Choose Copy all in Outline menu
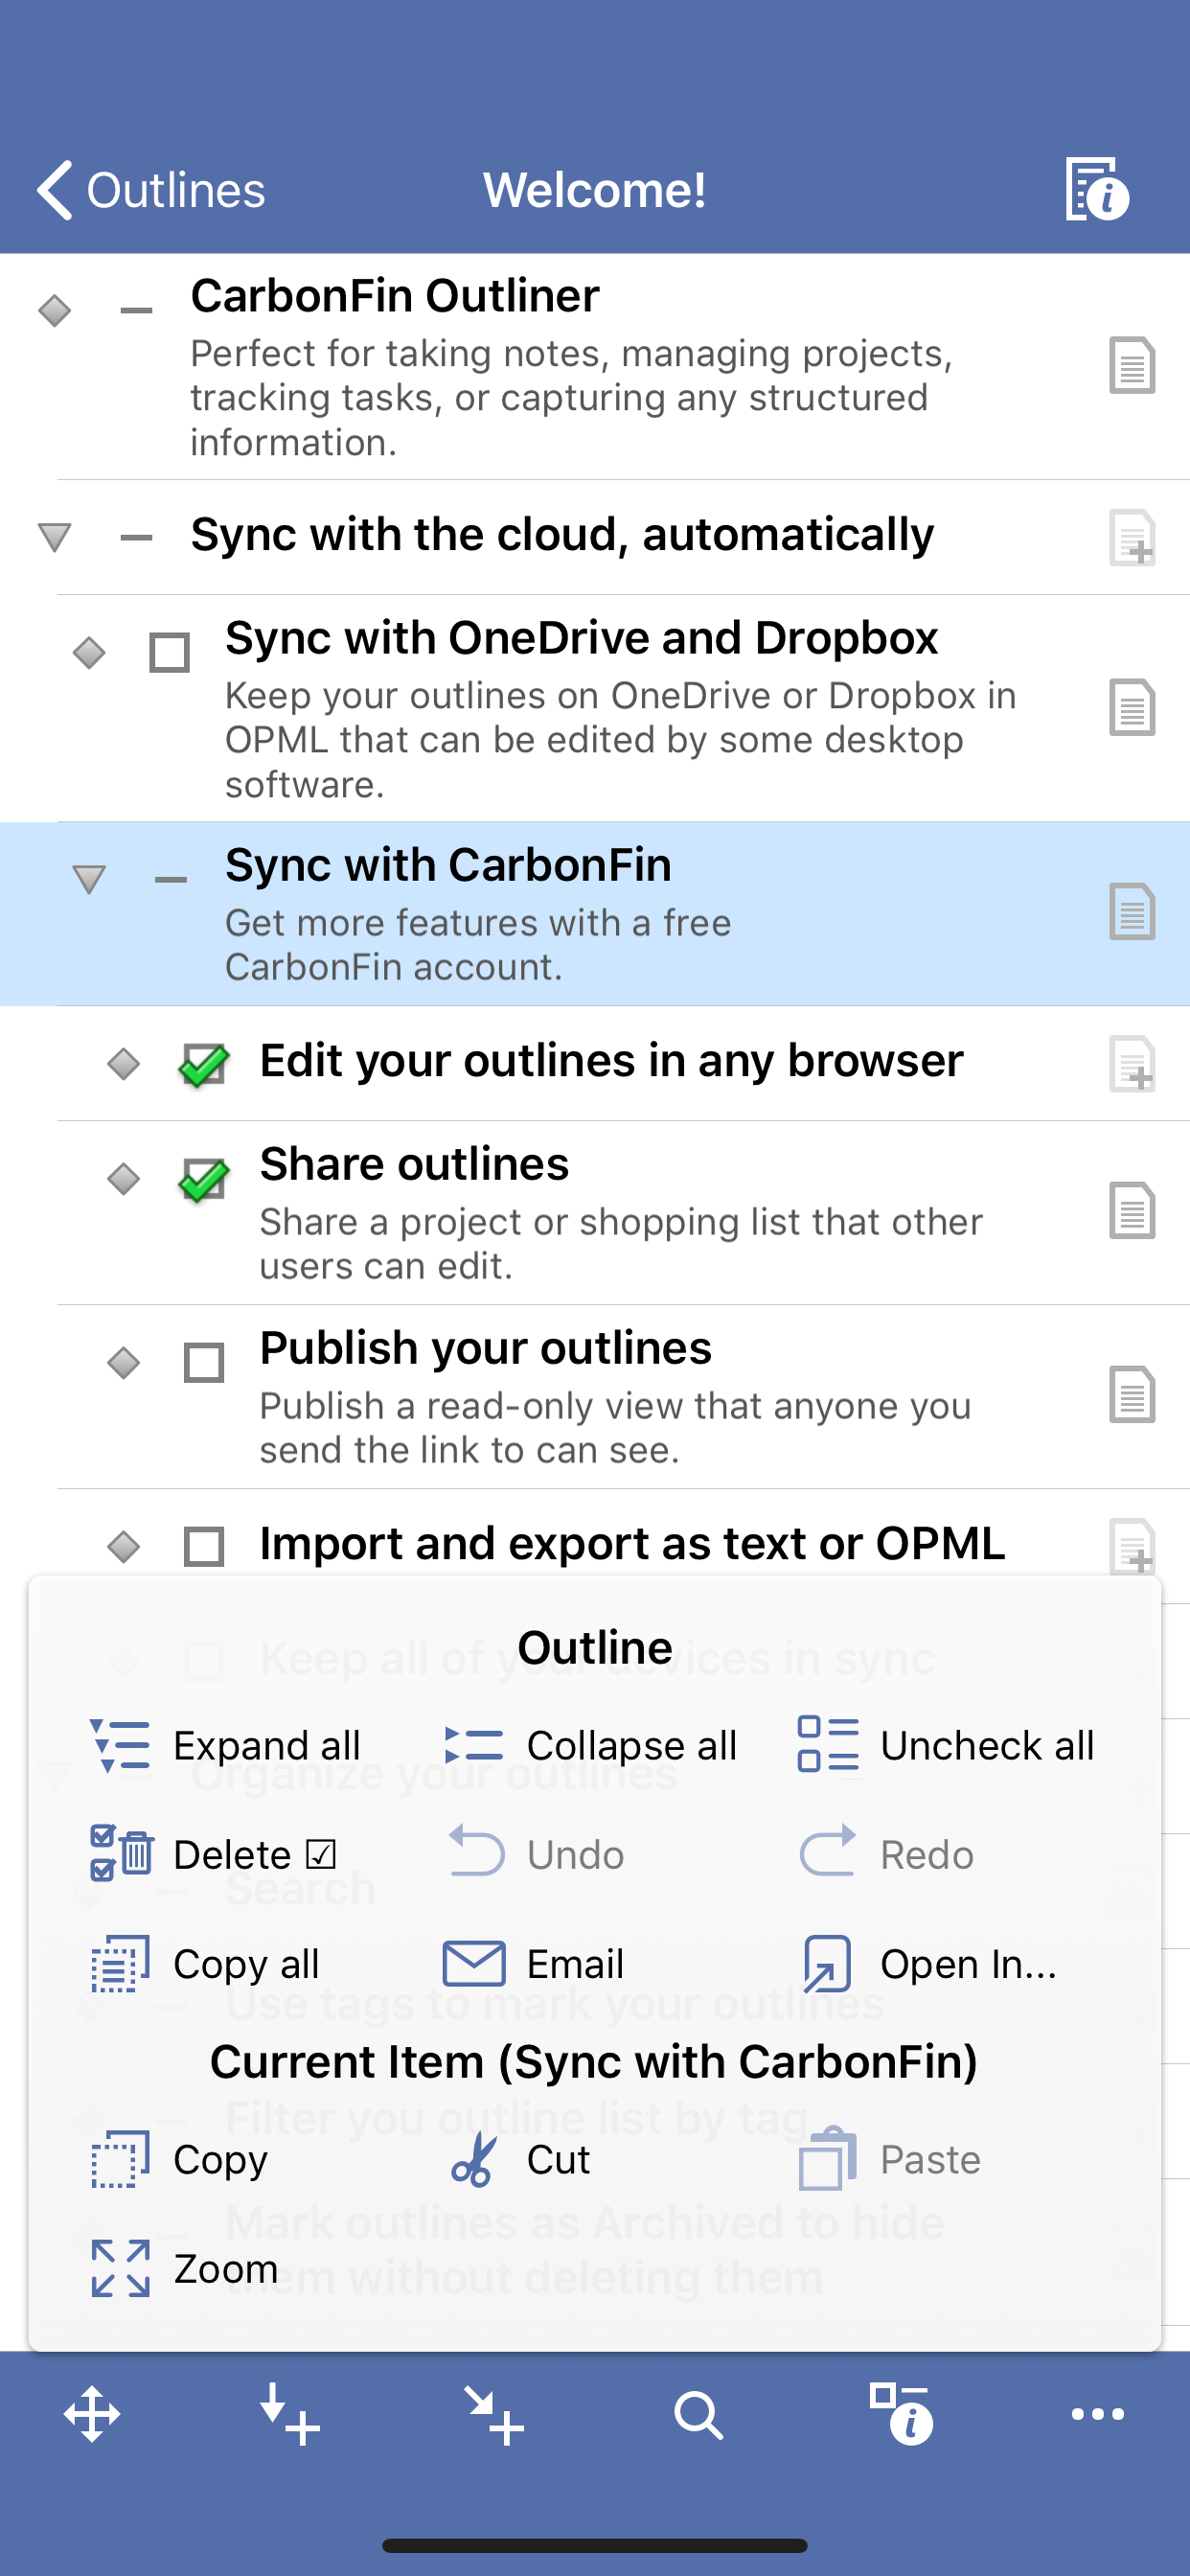This screenshot has width=1190, height=2576. (205, 1963)
